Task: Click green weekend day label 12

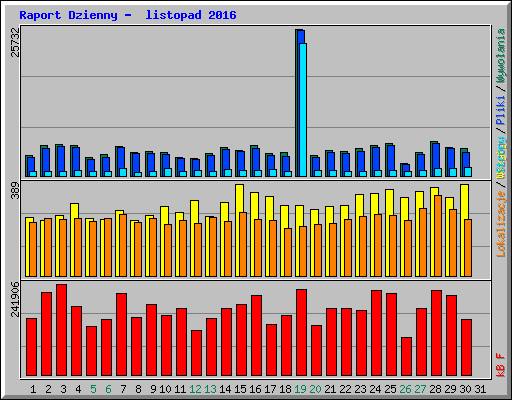Action: tap(195, 389)
